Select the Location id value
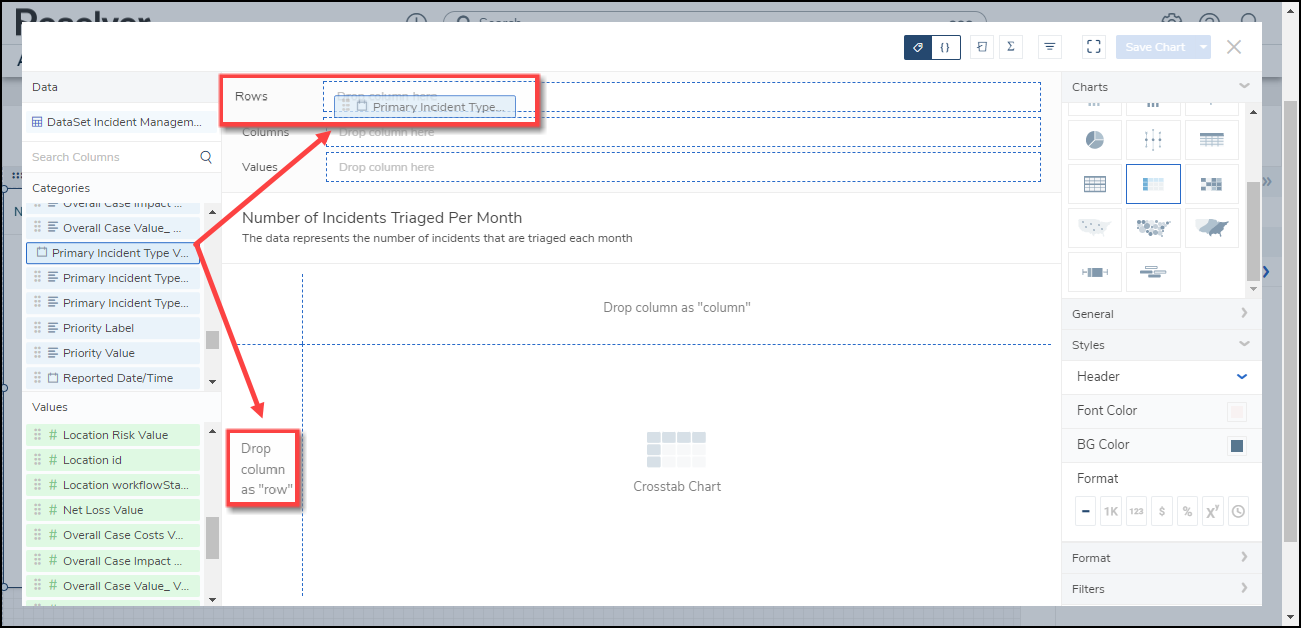Image resolution: width=1301 pixels, height=628 pixels. tap(113, 460)
